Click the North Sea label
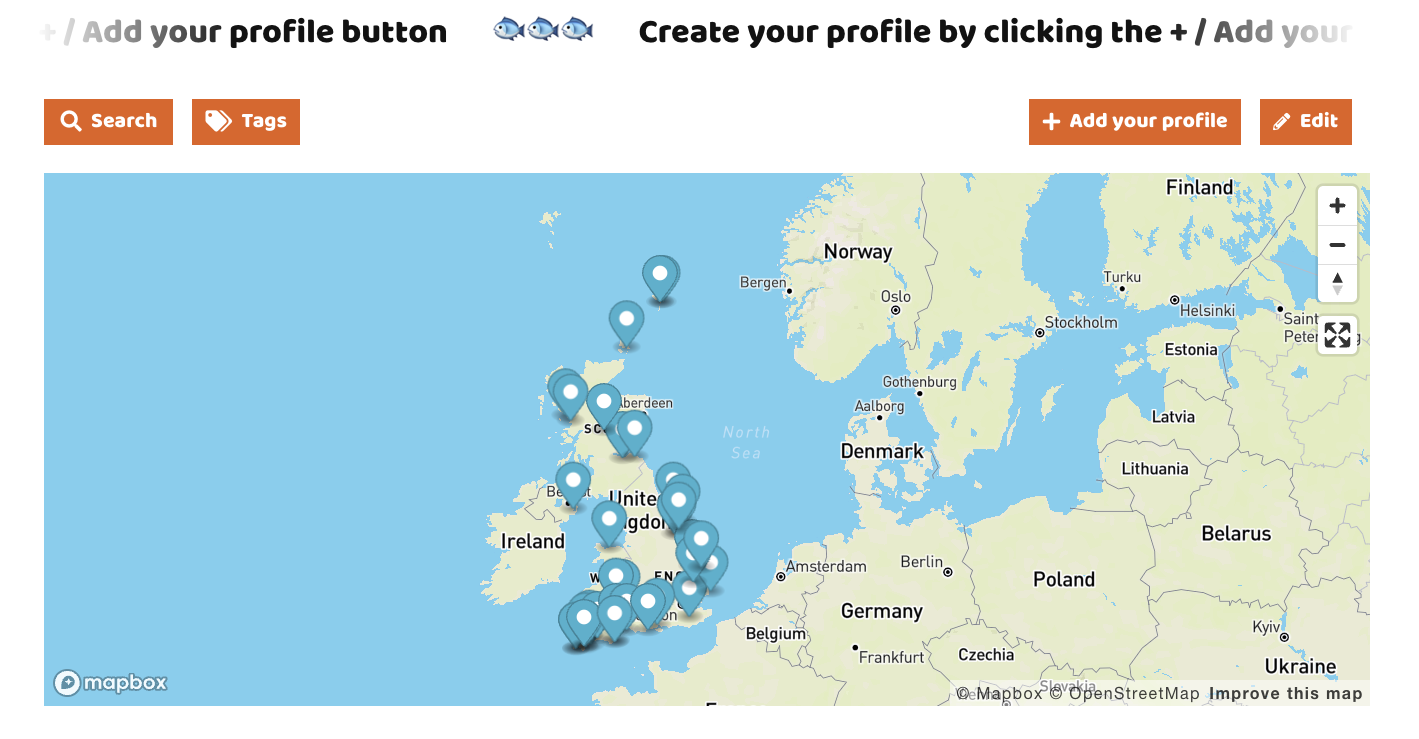 tap(746, 442)
